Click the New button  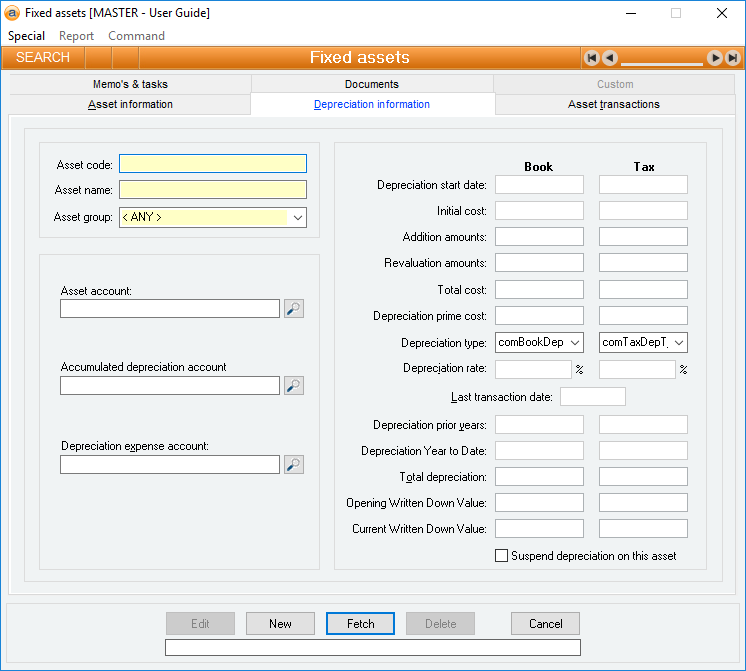click(x=280, y=624)
